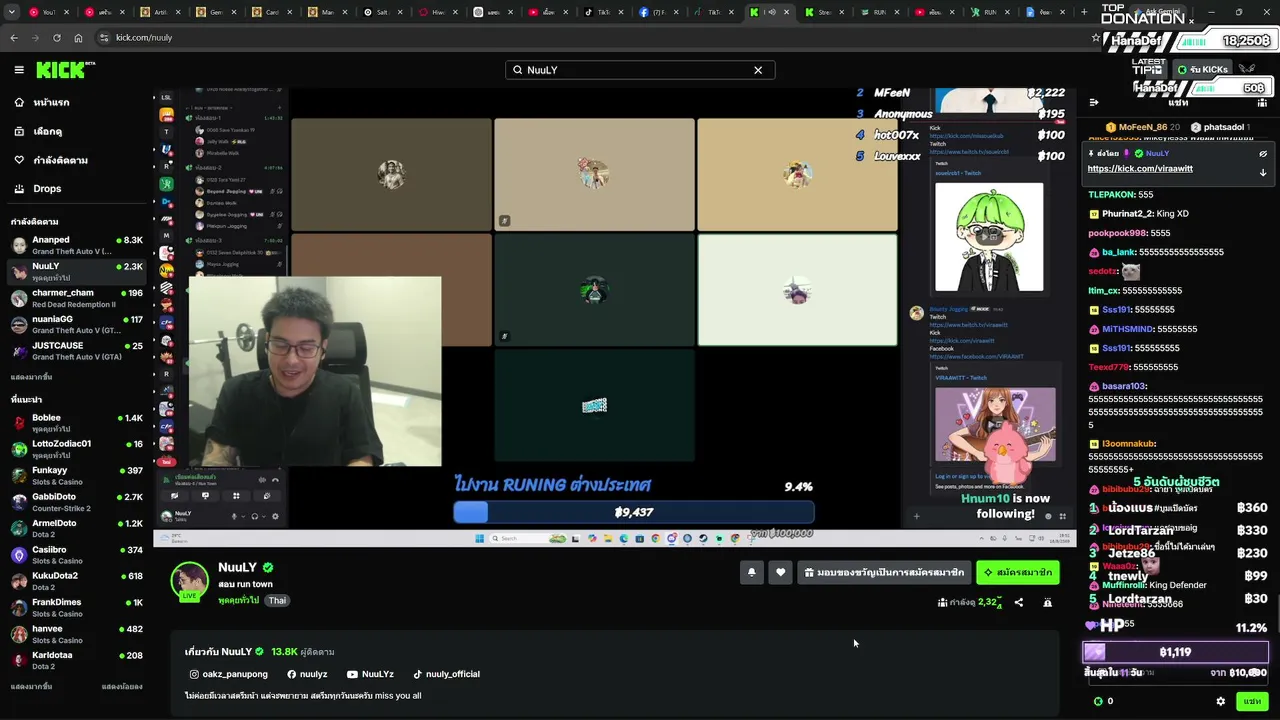
Task: Bookmark this page with star icon
Action: tap(1096, 37)
